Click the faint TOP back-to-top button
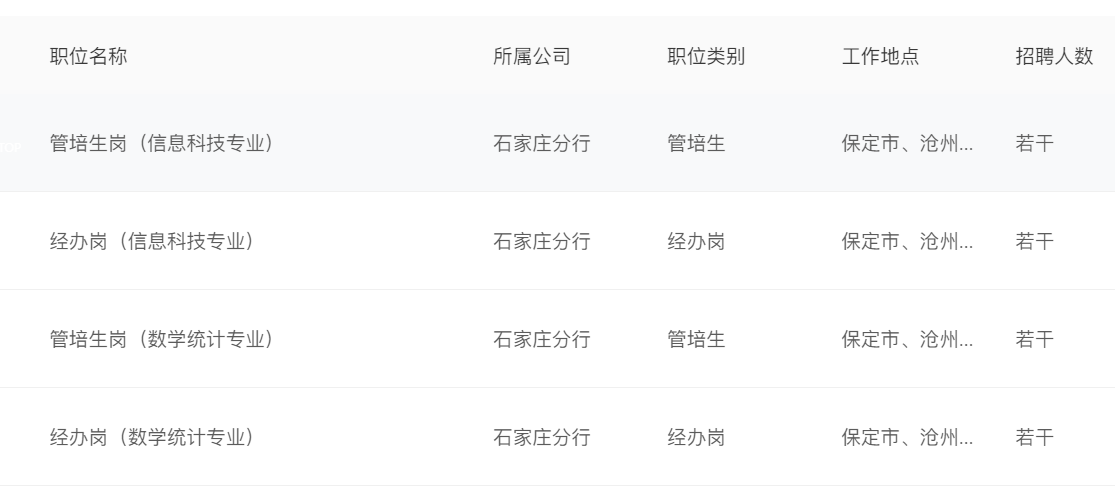The image size is (1115, 498). pos(10,148)
